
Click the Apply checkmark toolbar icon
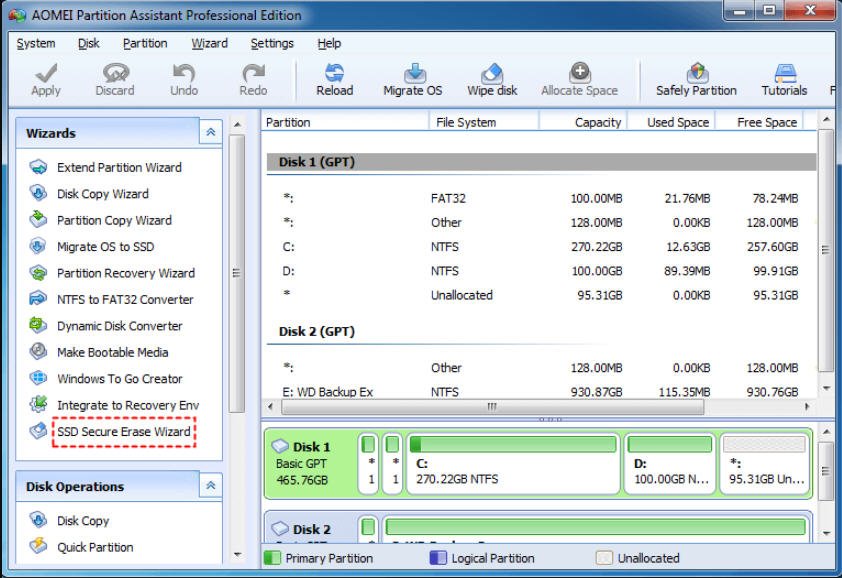pyautogui.click(x=46, y=73)
